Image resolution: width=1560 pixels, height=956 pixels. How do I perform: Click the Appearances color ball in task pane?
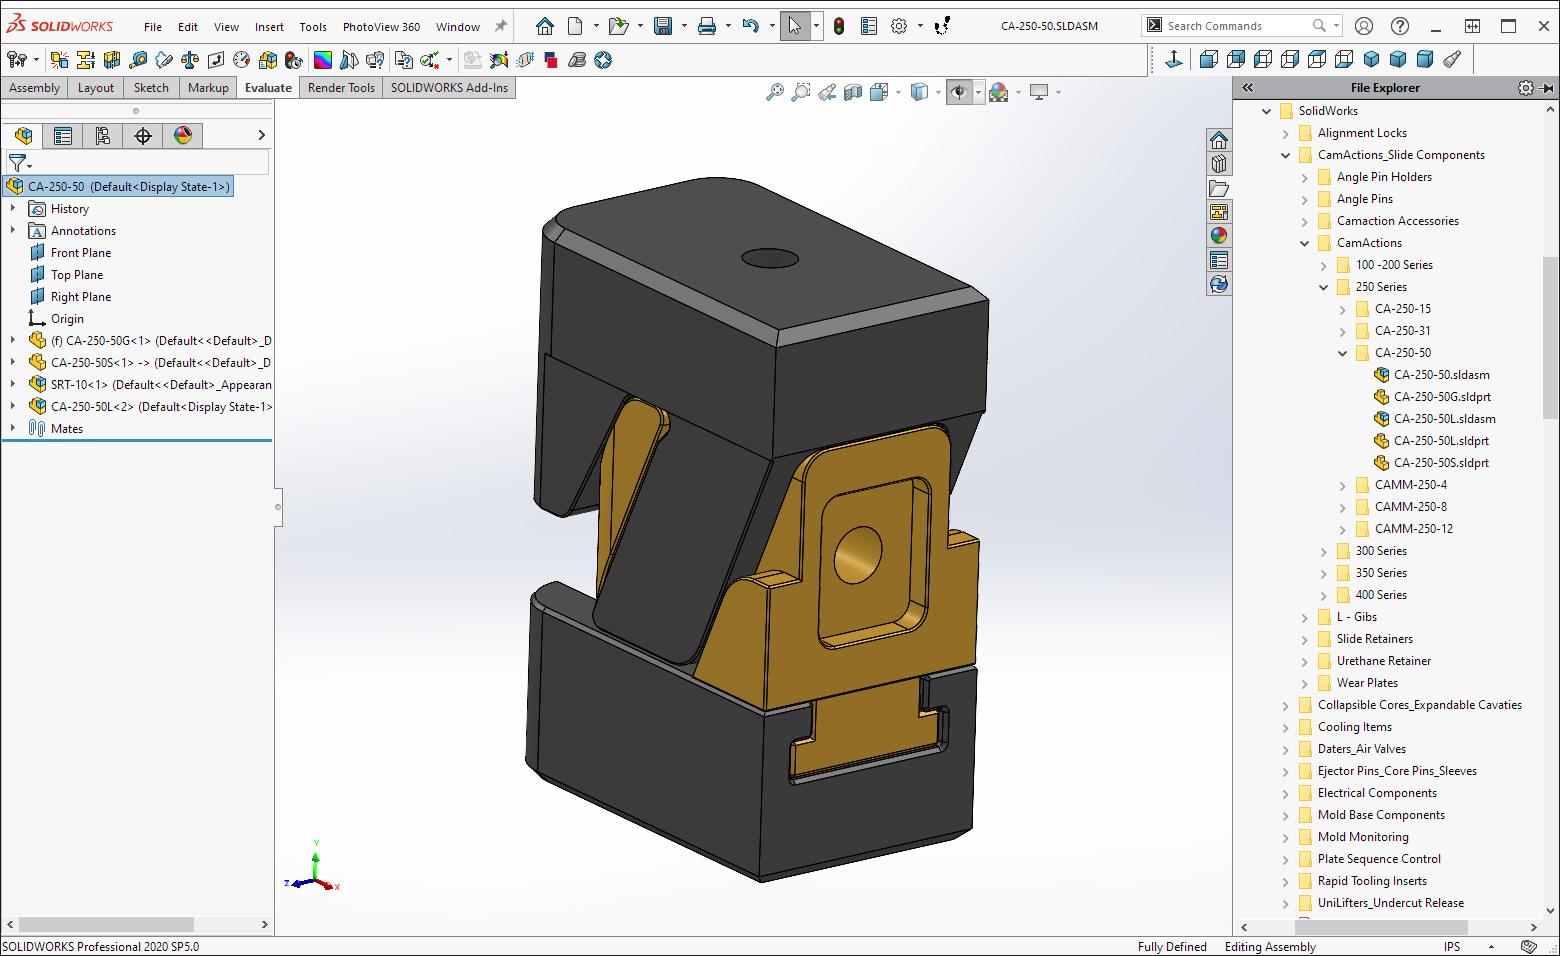click(x=1218, y=235)
